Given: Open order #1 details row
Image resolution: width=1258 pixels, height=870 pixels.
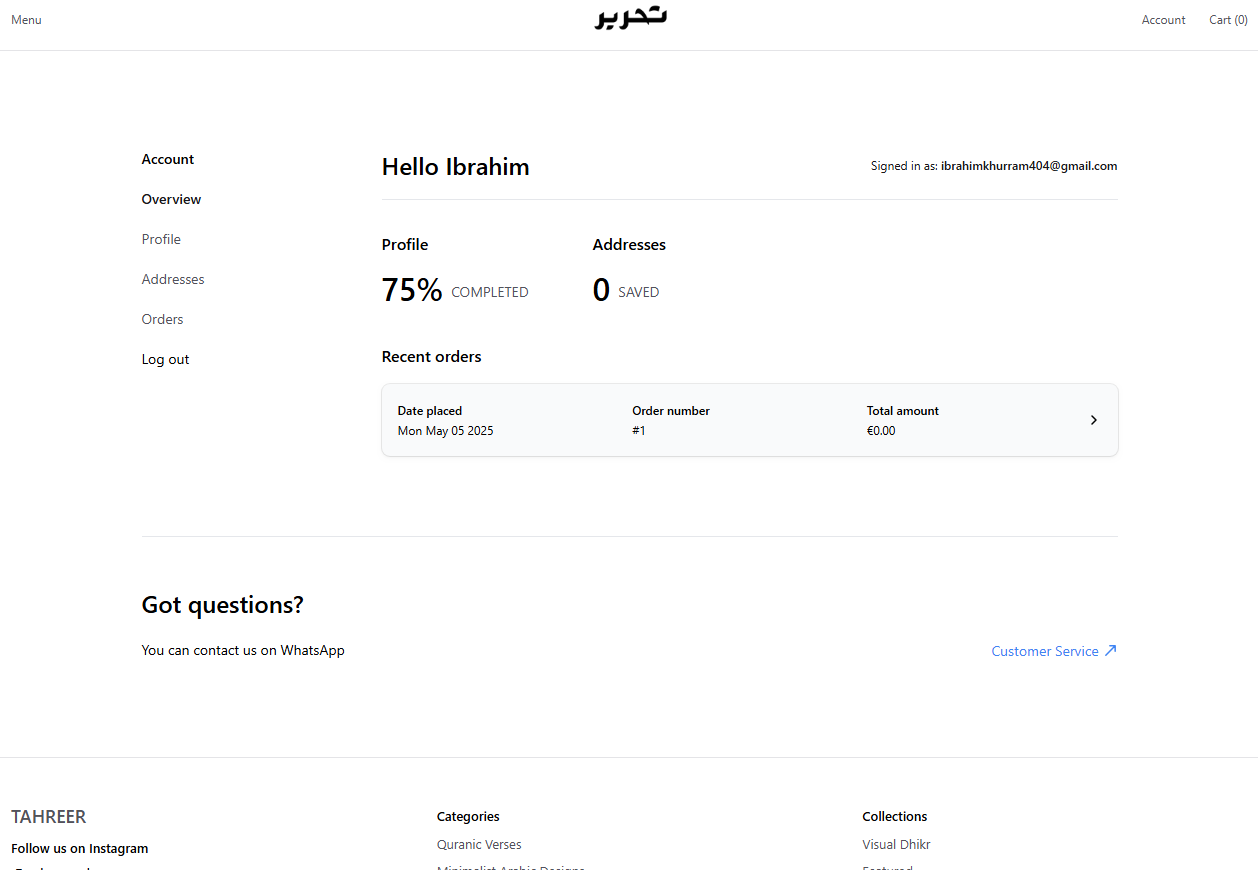Looking at the screenshot, I should (x=748, y=420).
